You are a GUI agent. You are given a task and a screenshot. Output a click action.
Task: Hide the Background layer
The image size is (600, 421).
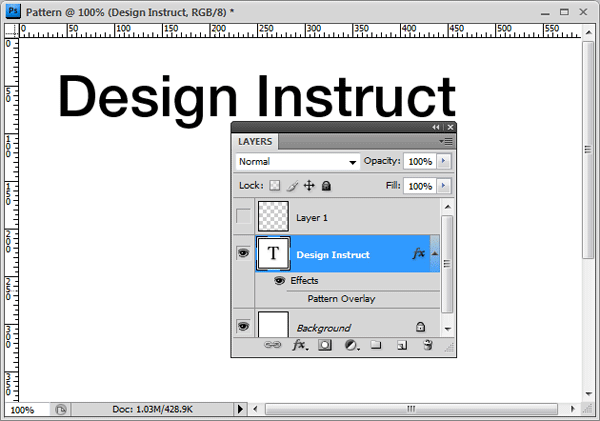tap(243, 326)
